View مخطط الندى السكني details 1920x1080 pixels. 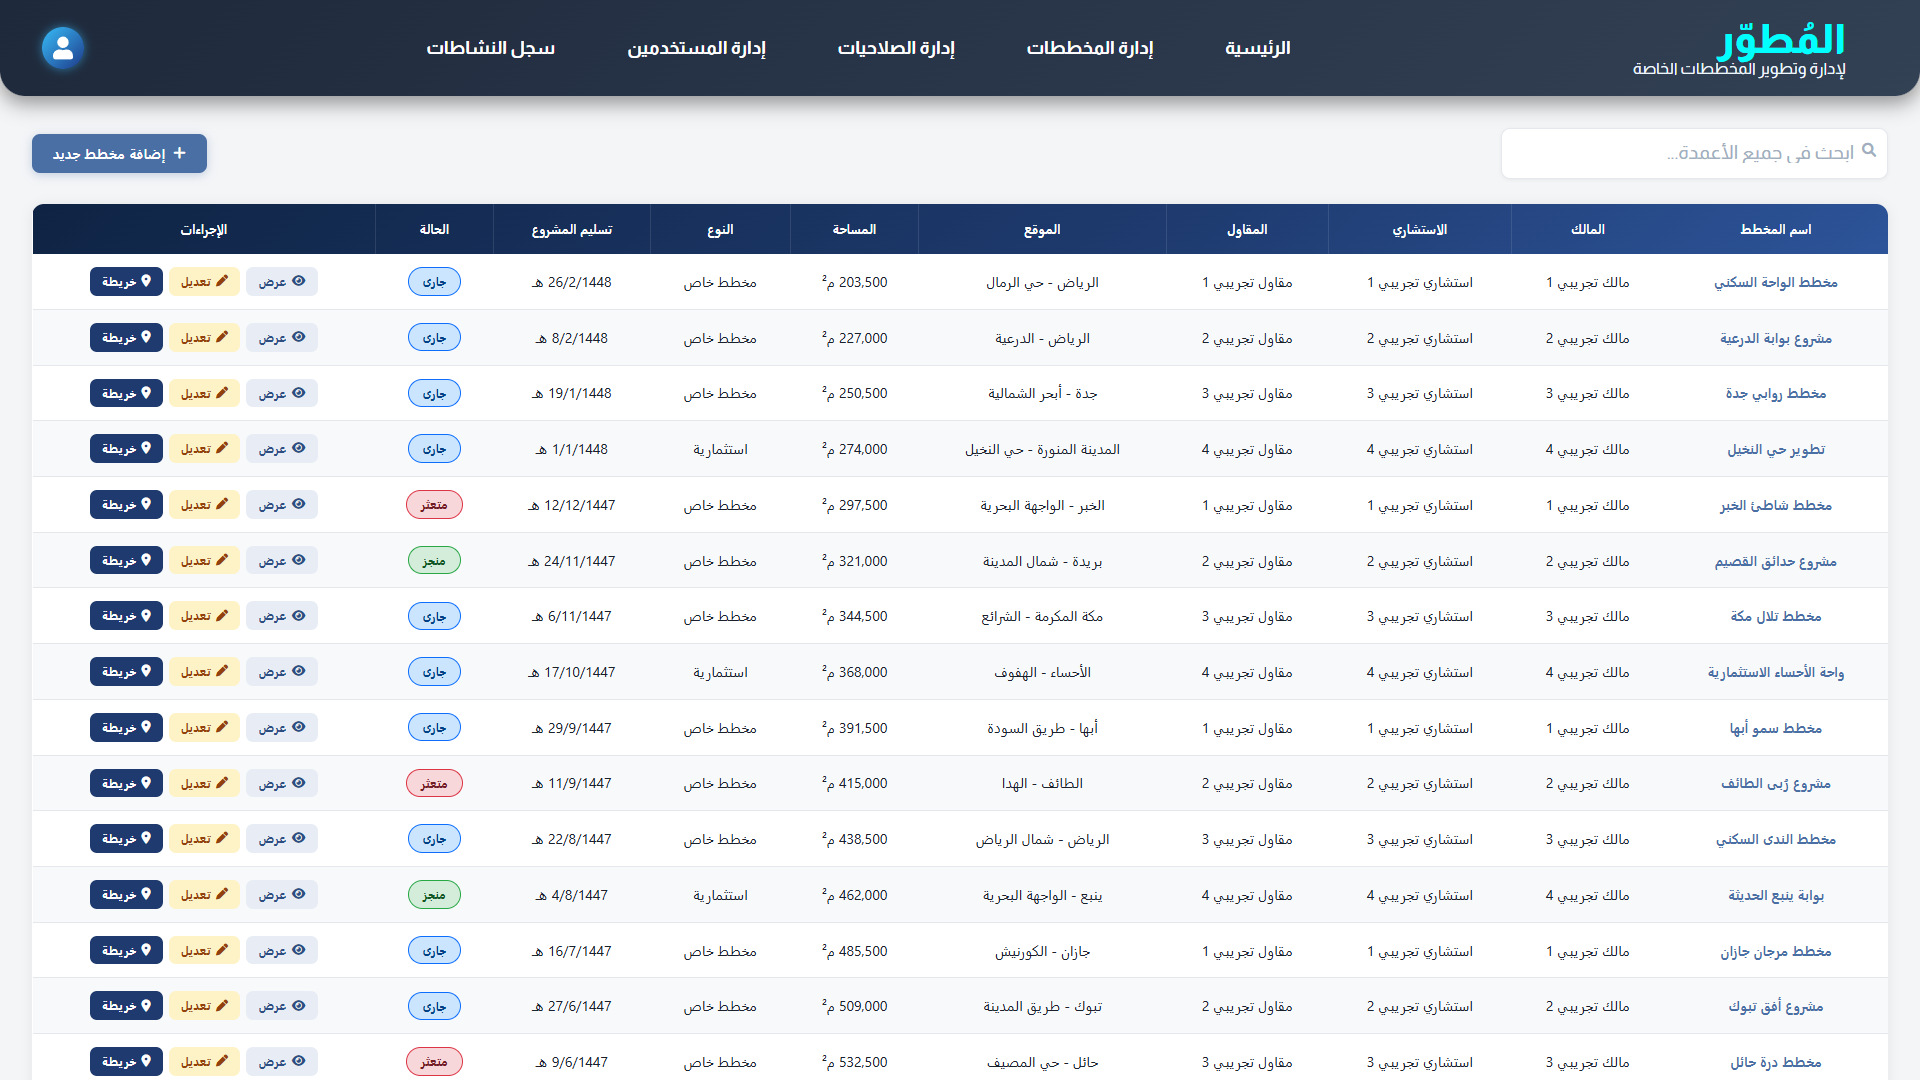click(282, 839)
